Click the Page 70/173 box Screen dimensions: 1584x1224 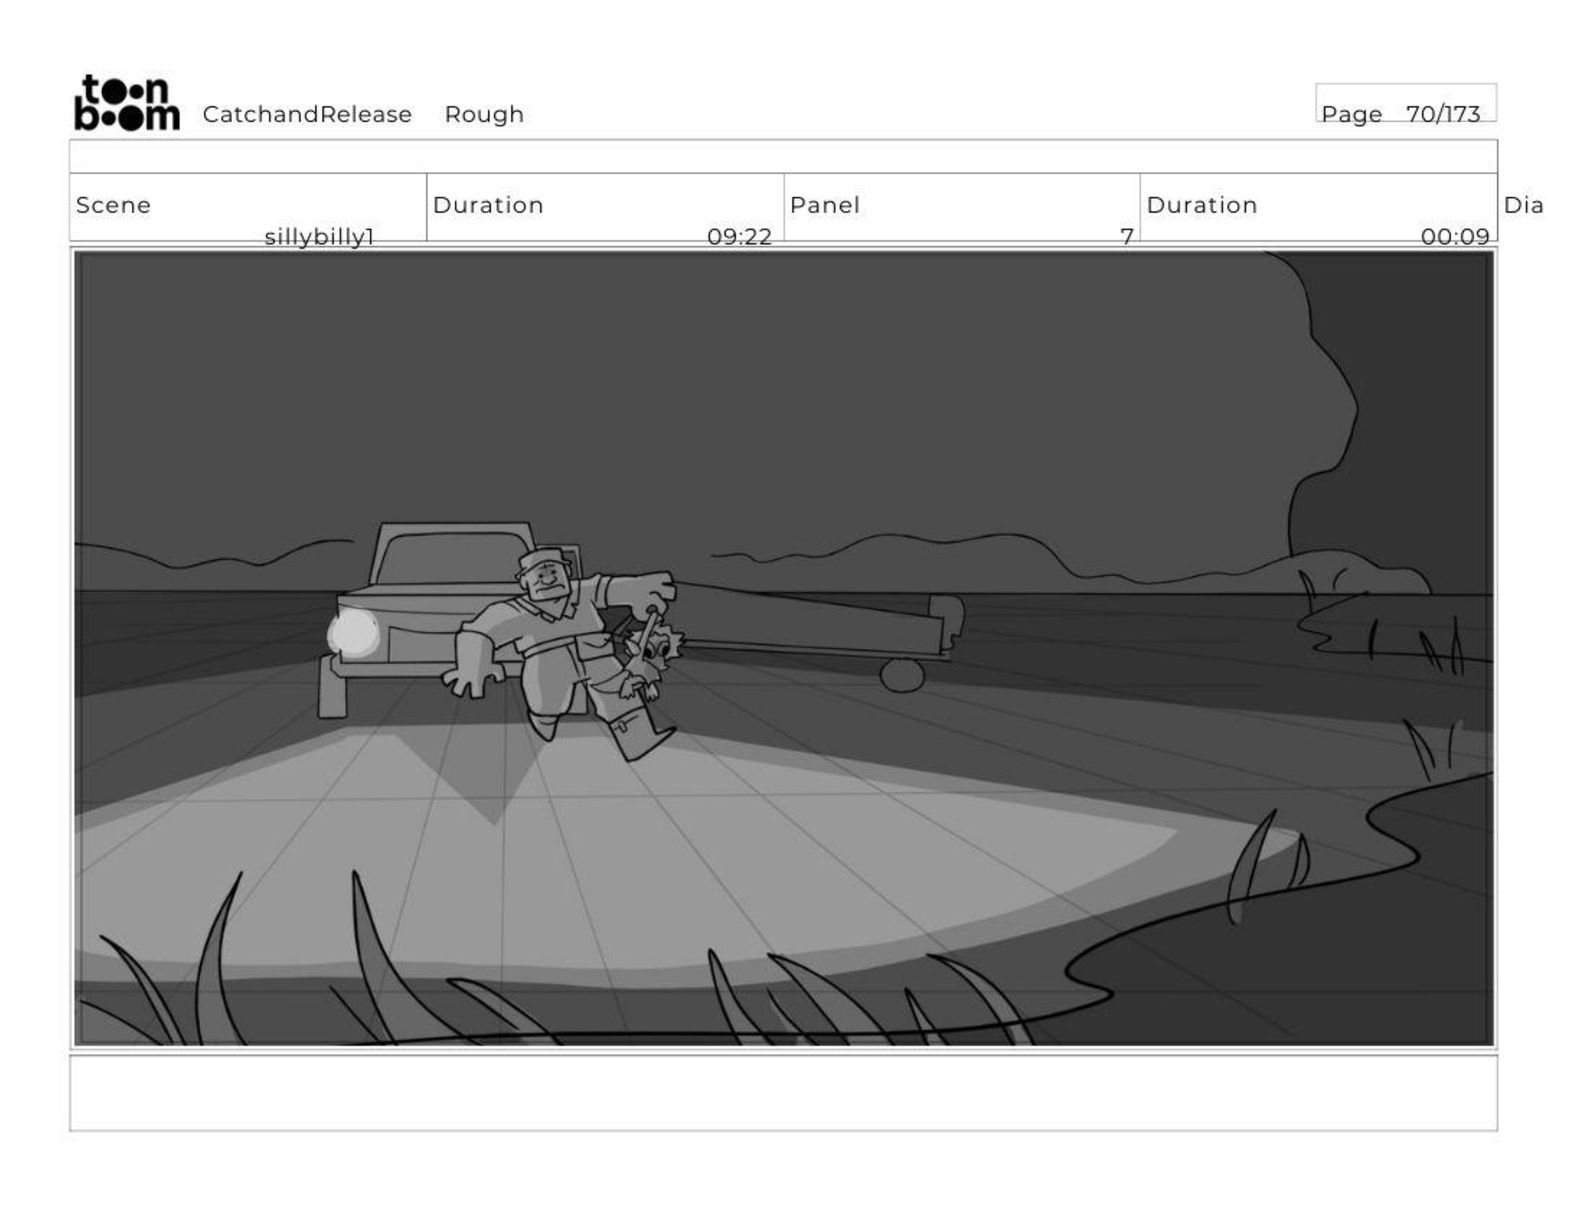pos(1405,103)
